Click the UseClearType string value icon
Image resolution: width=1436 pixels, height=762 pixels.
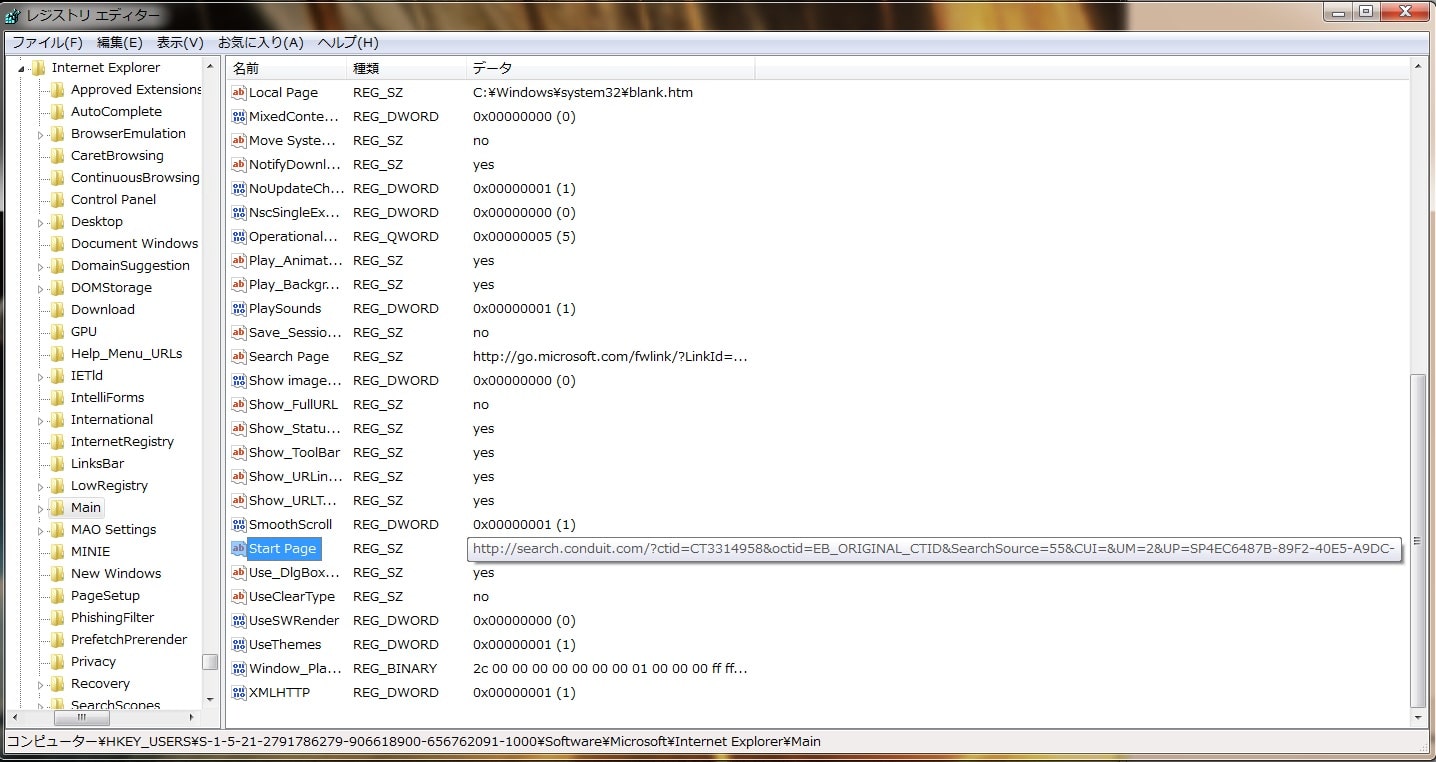point(239,596)
